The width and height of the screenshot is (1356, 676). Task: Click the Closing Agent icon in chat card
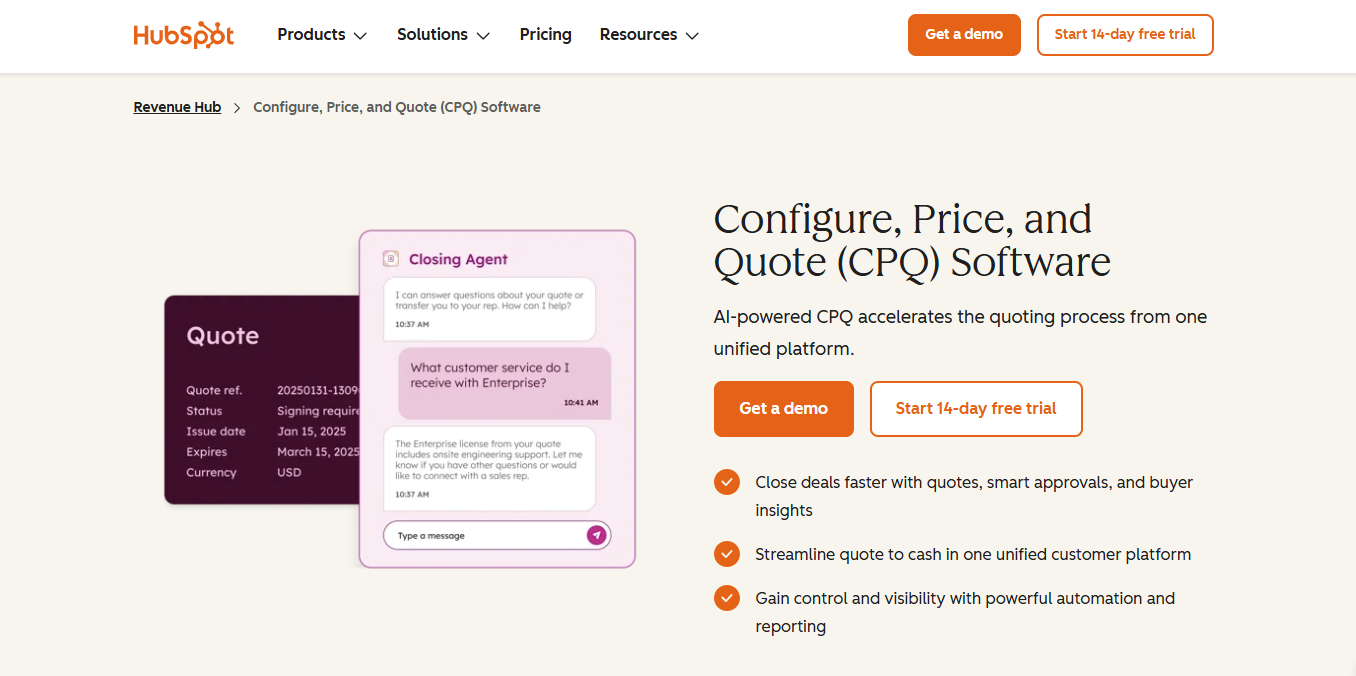[391, 259]
